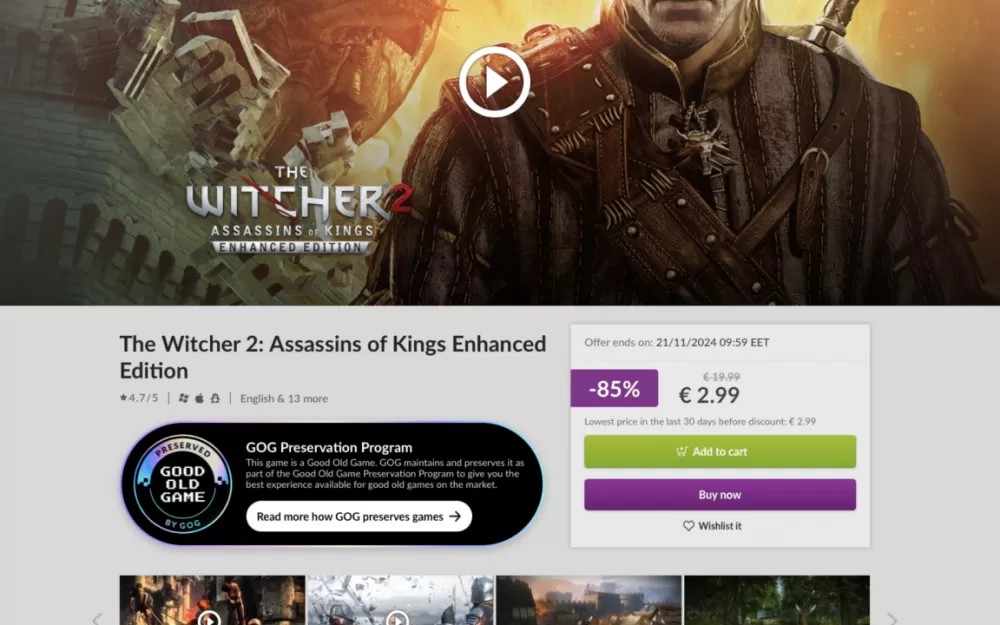
Task: Click the heart icon next to Wishlist it
Action: 689,526
